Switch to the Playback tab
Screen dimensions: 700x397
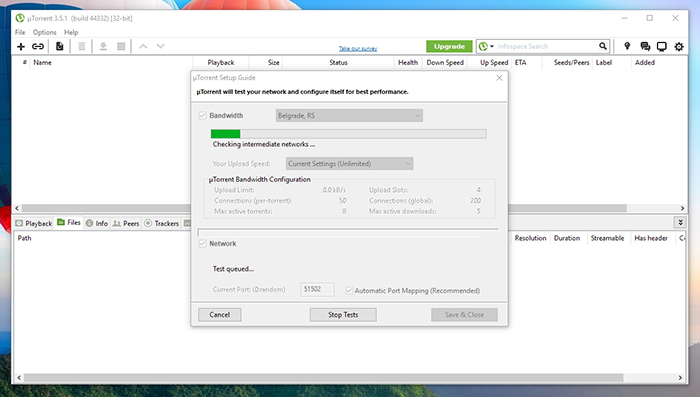coord(34,223)
